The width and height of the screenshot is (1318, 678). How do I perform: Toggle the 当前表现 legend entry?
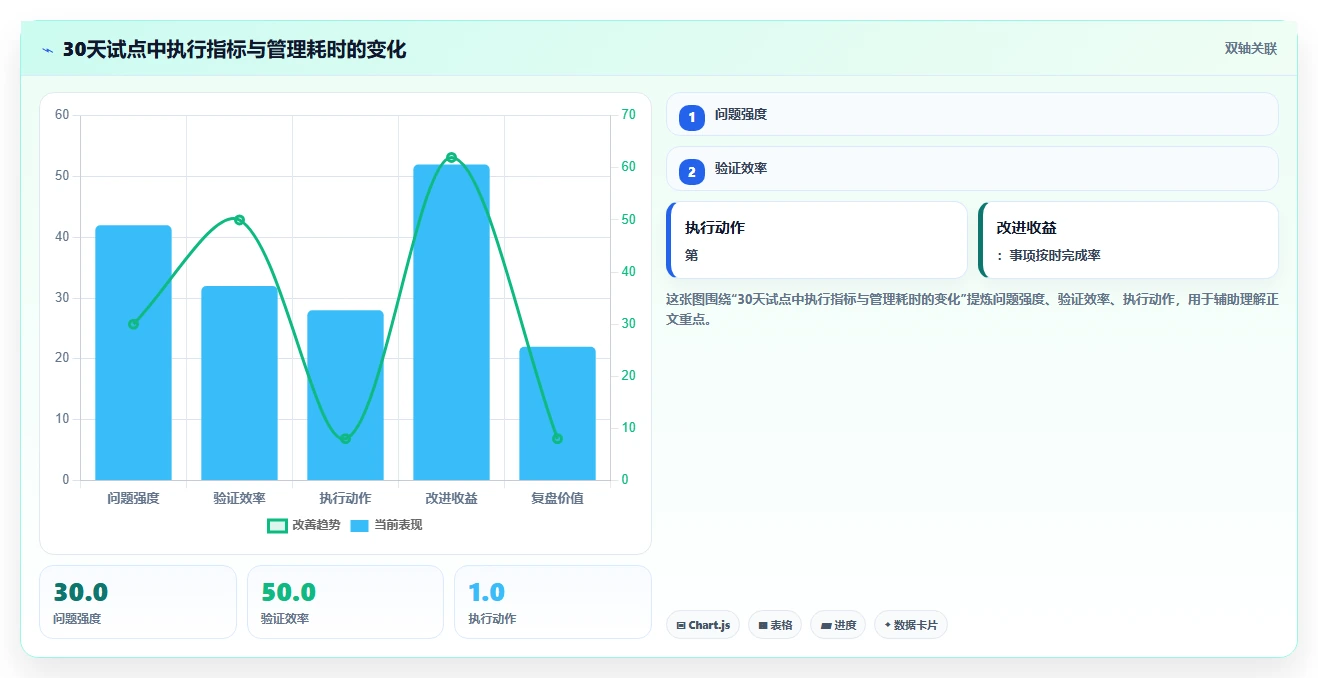tap(386, 525)
